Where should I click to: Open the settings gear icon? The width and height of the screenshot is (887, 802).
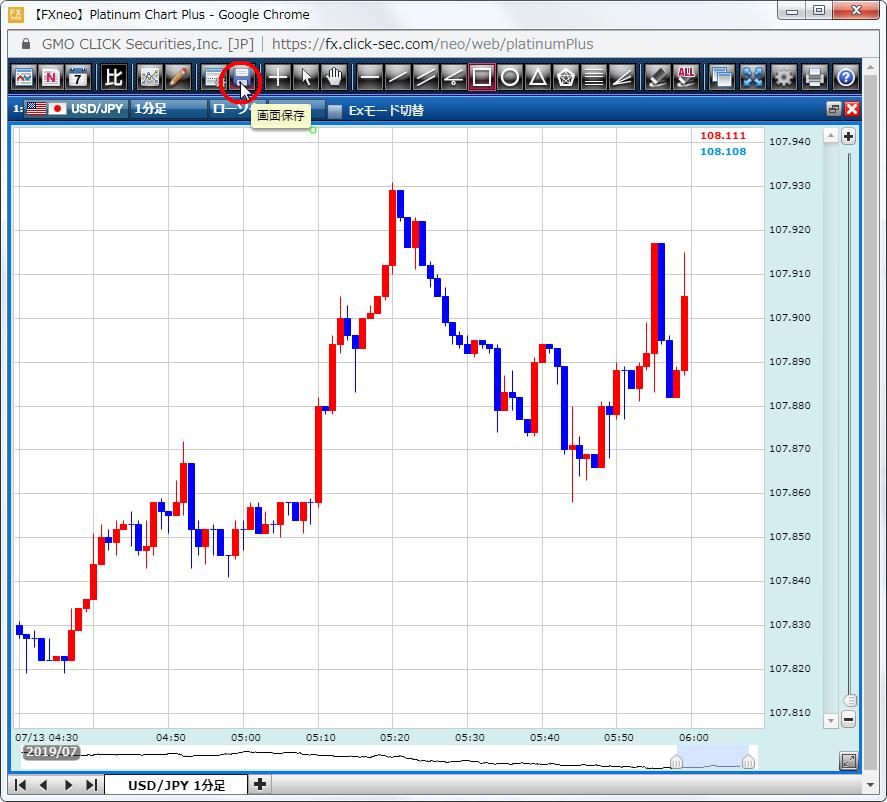tap(783, 77)
